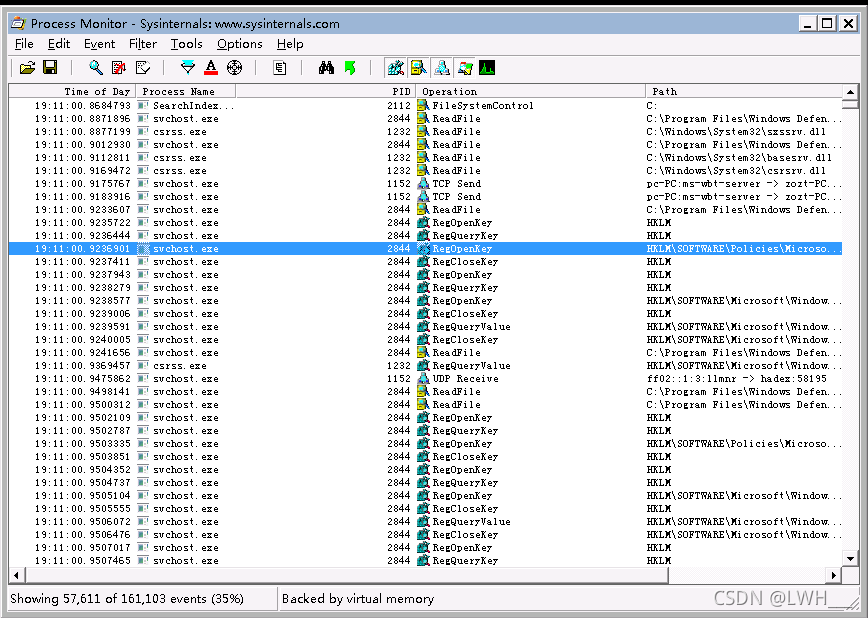The image size is (868, 618).
Task: Open the Tools menu
Action: pos(187,44)
